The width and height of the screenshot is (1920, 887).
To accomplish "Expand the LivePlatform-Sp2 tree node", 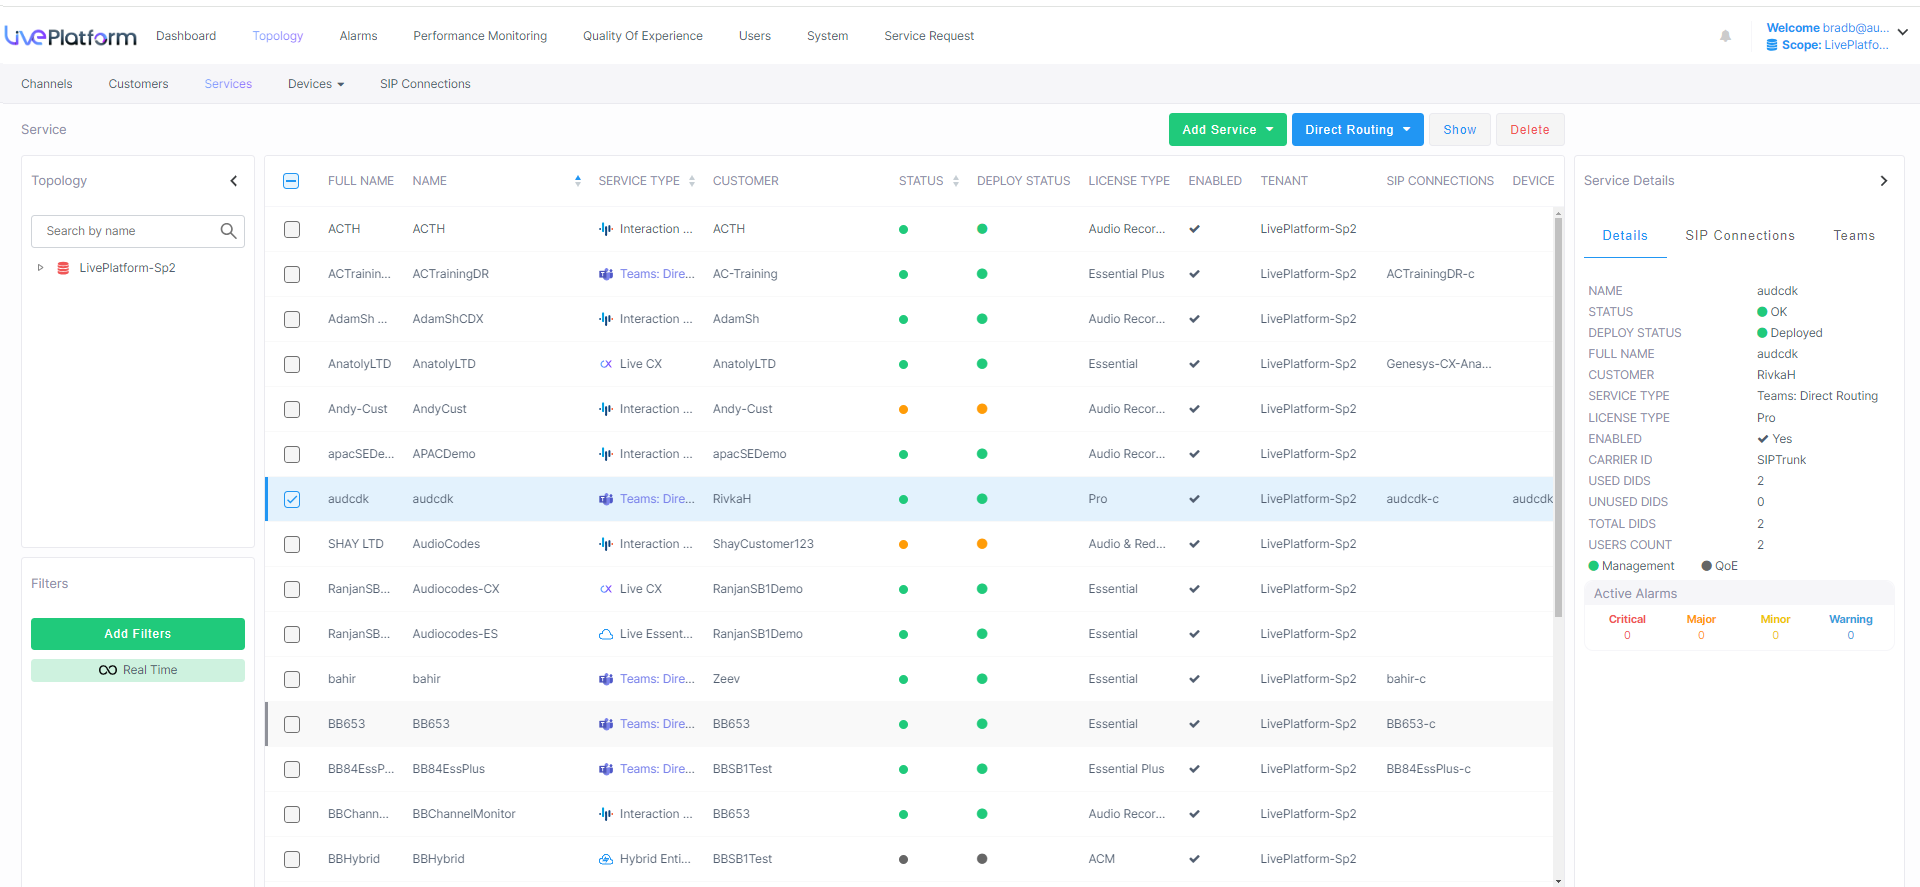I will tap(40, 268).
